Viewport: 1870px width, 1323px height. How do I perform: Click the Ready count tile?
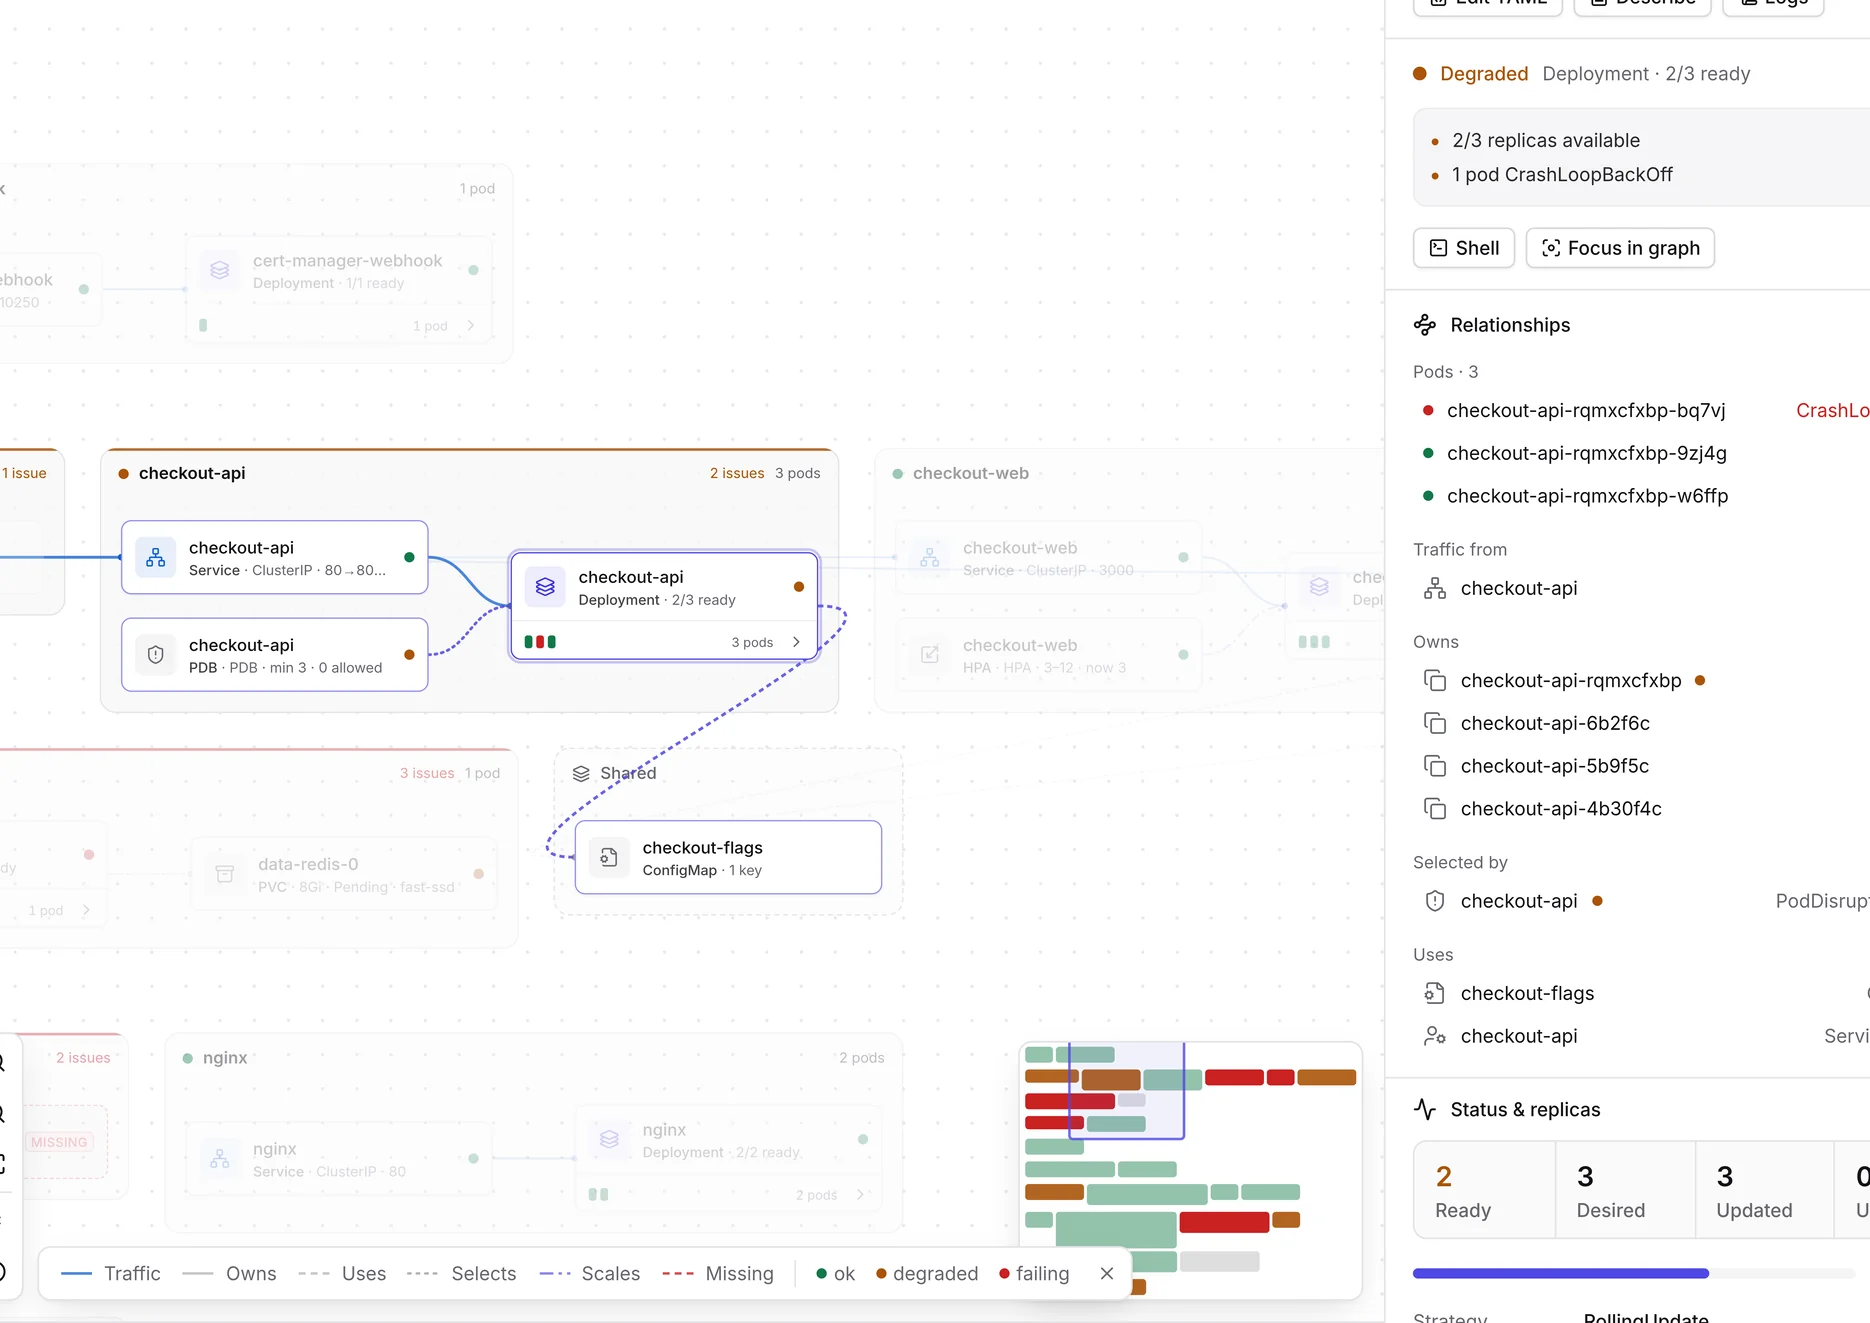pos(1484,1190)
